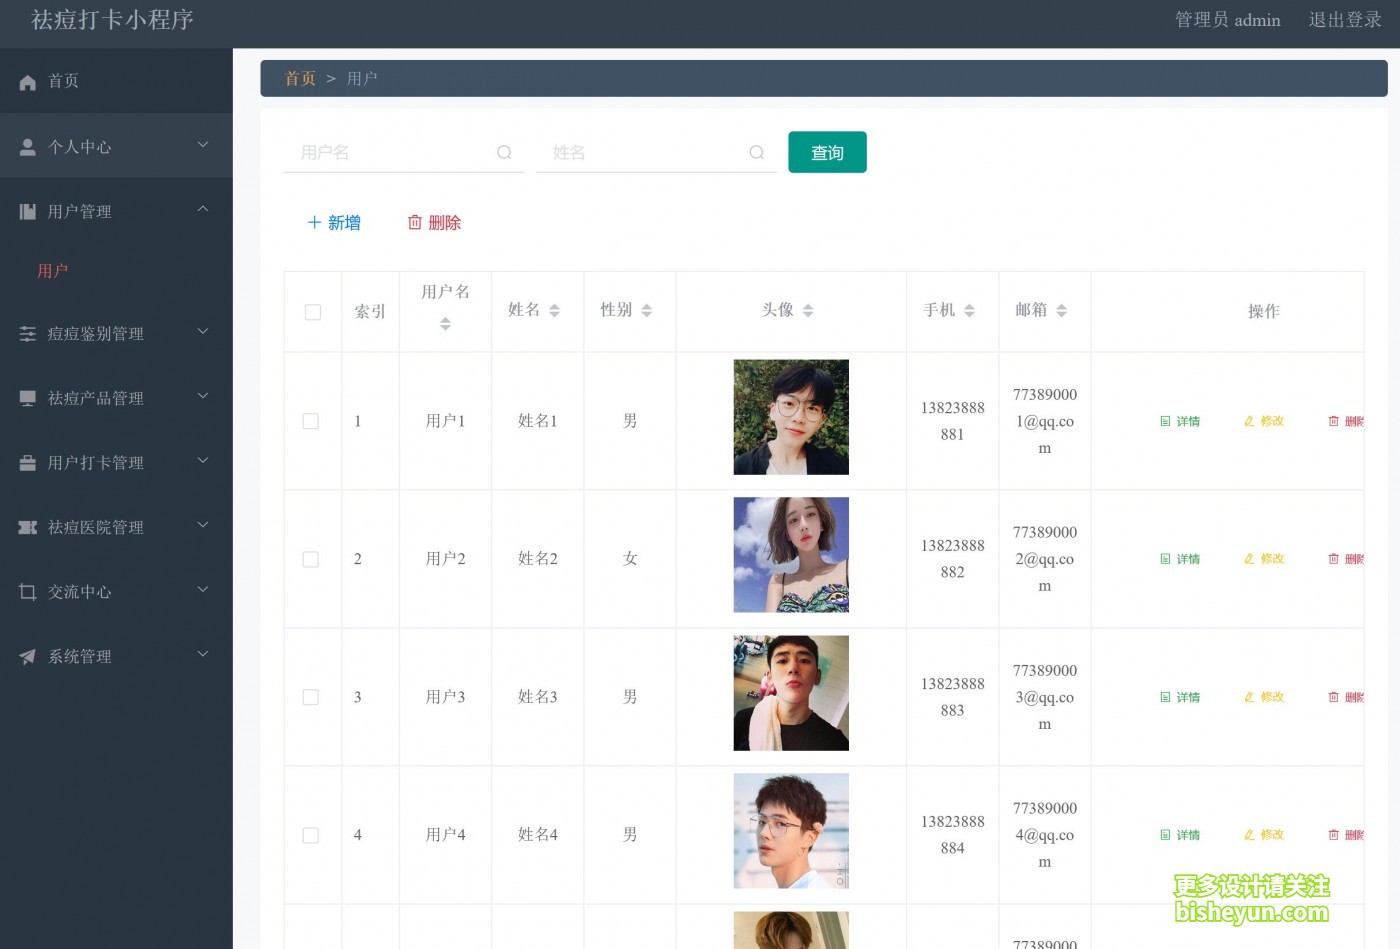Open the 痘痘鉴别管理 menu label
1400x949 pixels.
96,334
